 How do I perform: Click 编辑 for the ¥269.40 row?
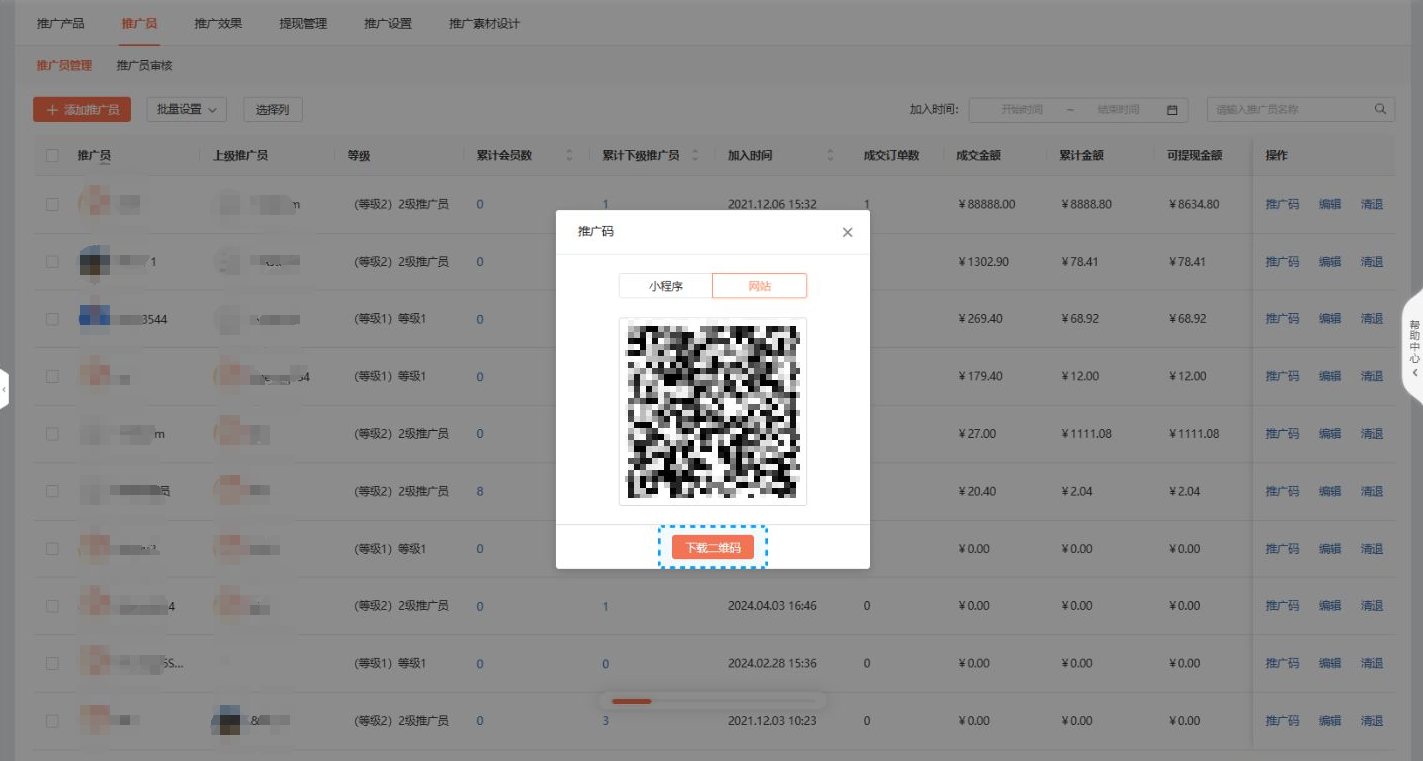click(1330, 319)
